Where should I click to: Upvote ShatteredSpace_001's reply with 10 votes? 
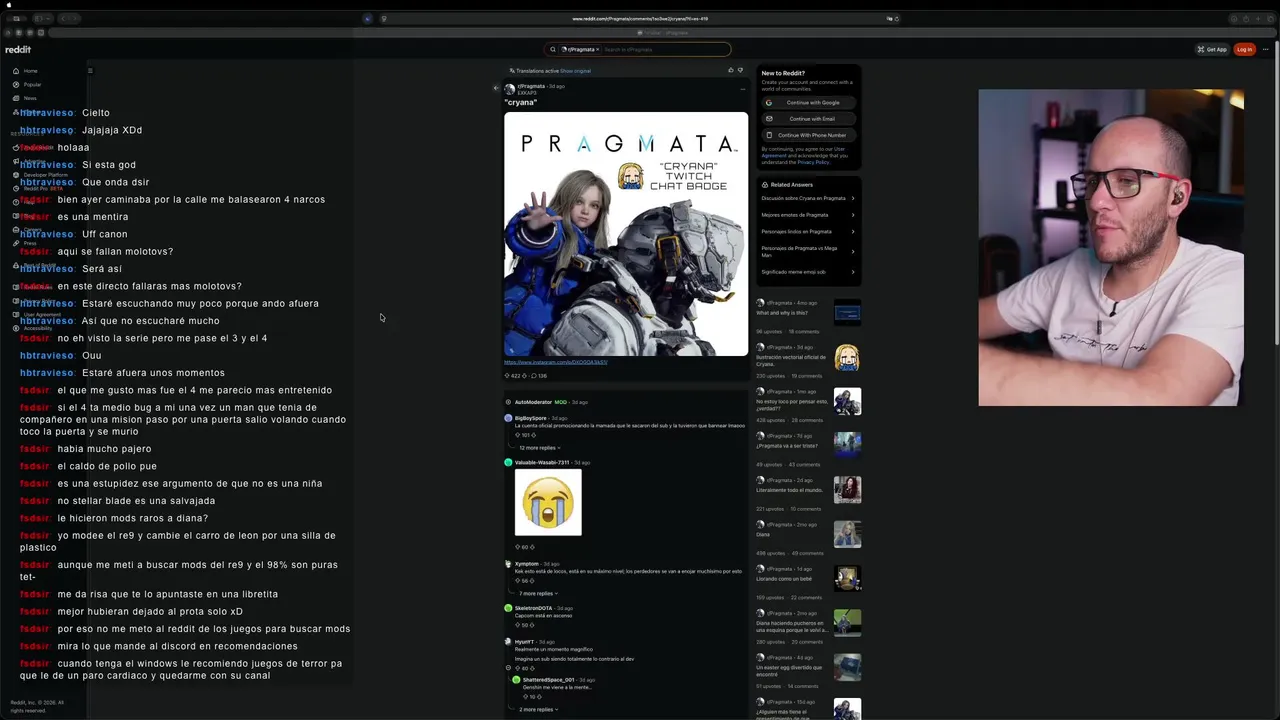tap(526, 697)
